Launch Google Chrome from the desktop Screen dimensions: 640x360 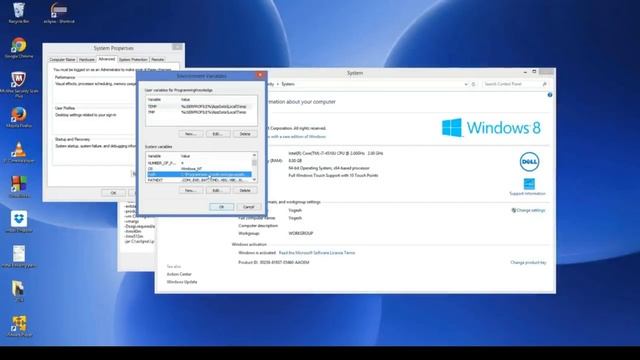click(19, 47)
